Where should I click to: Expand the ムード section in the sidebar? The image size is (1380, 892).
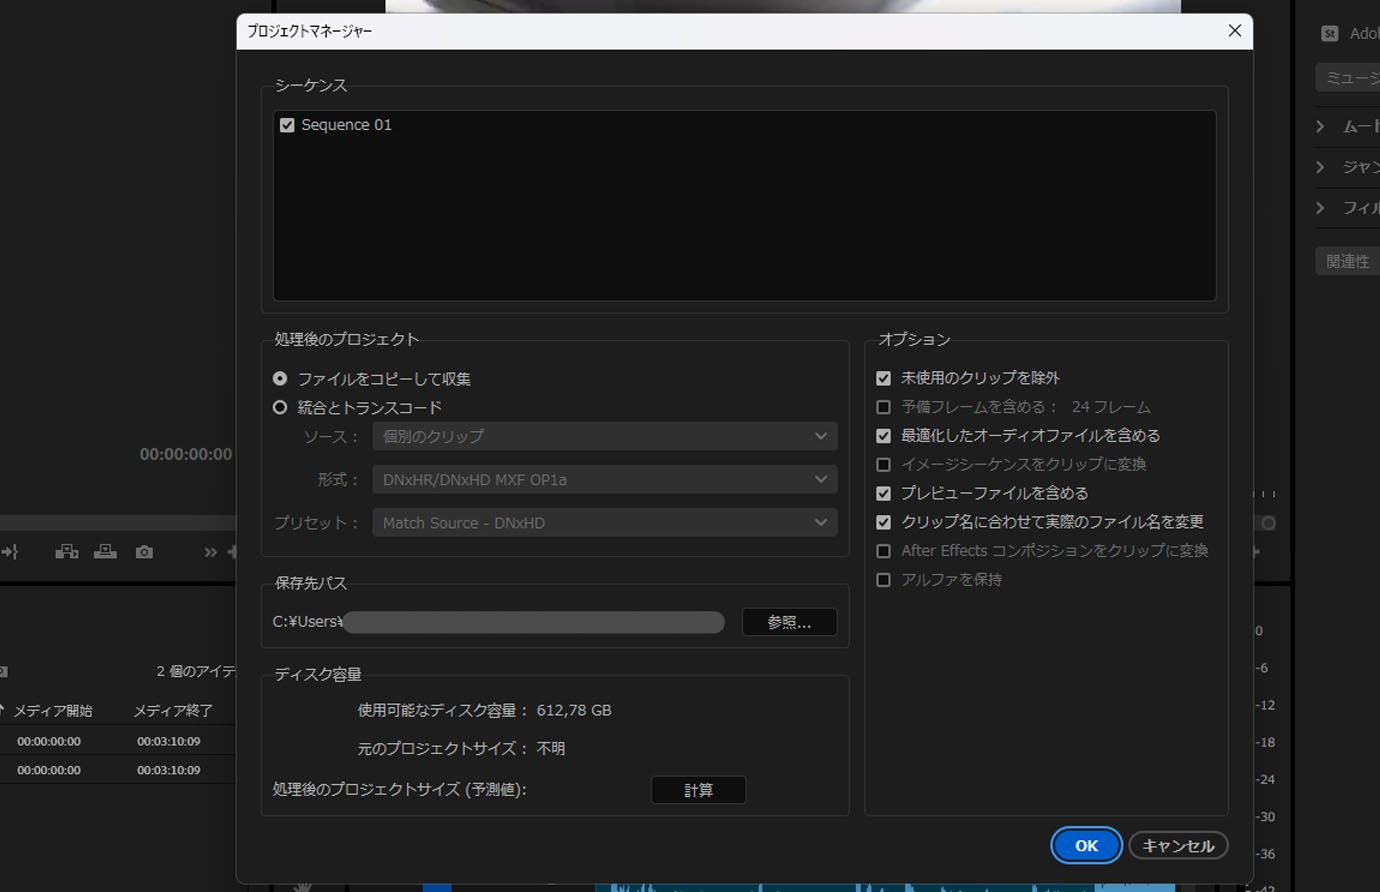point(1321,125)
